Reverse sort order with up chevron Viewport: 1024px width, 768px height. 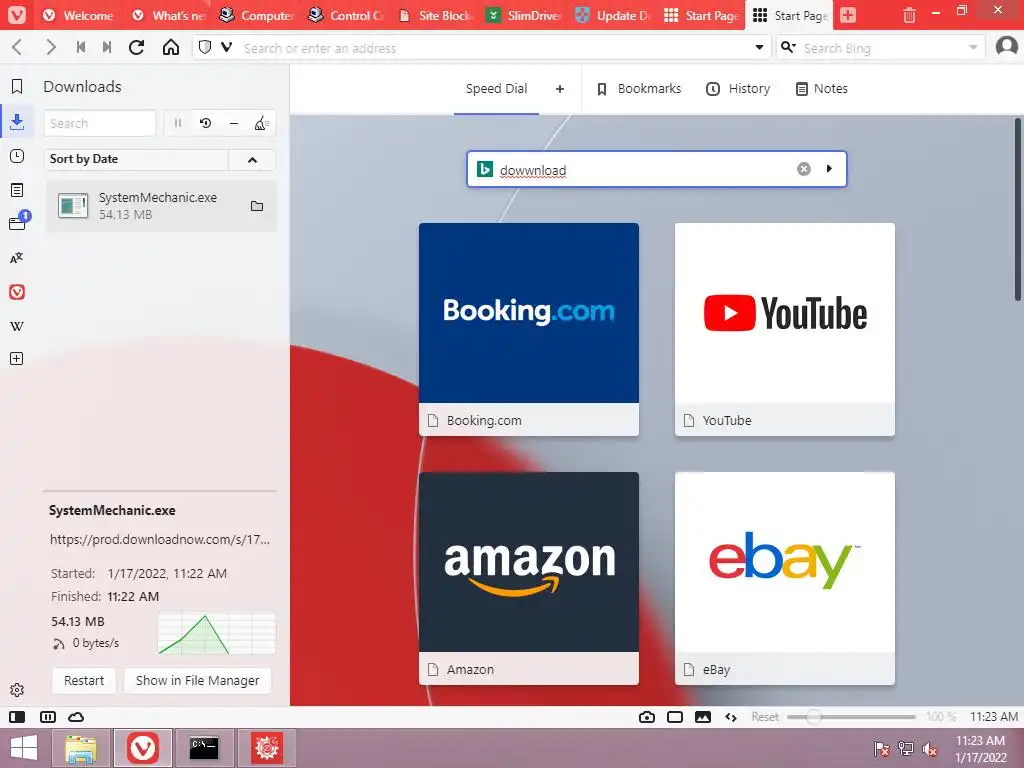tap(252, 159)
